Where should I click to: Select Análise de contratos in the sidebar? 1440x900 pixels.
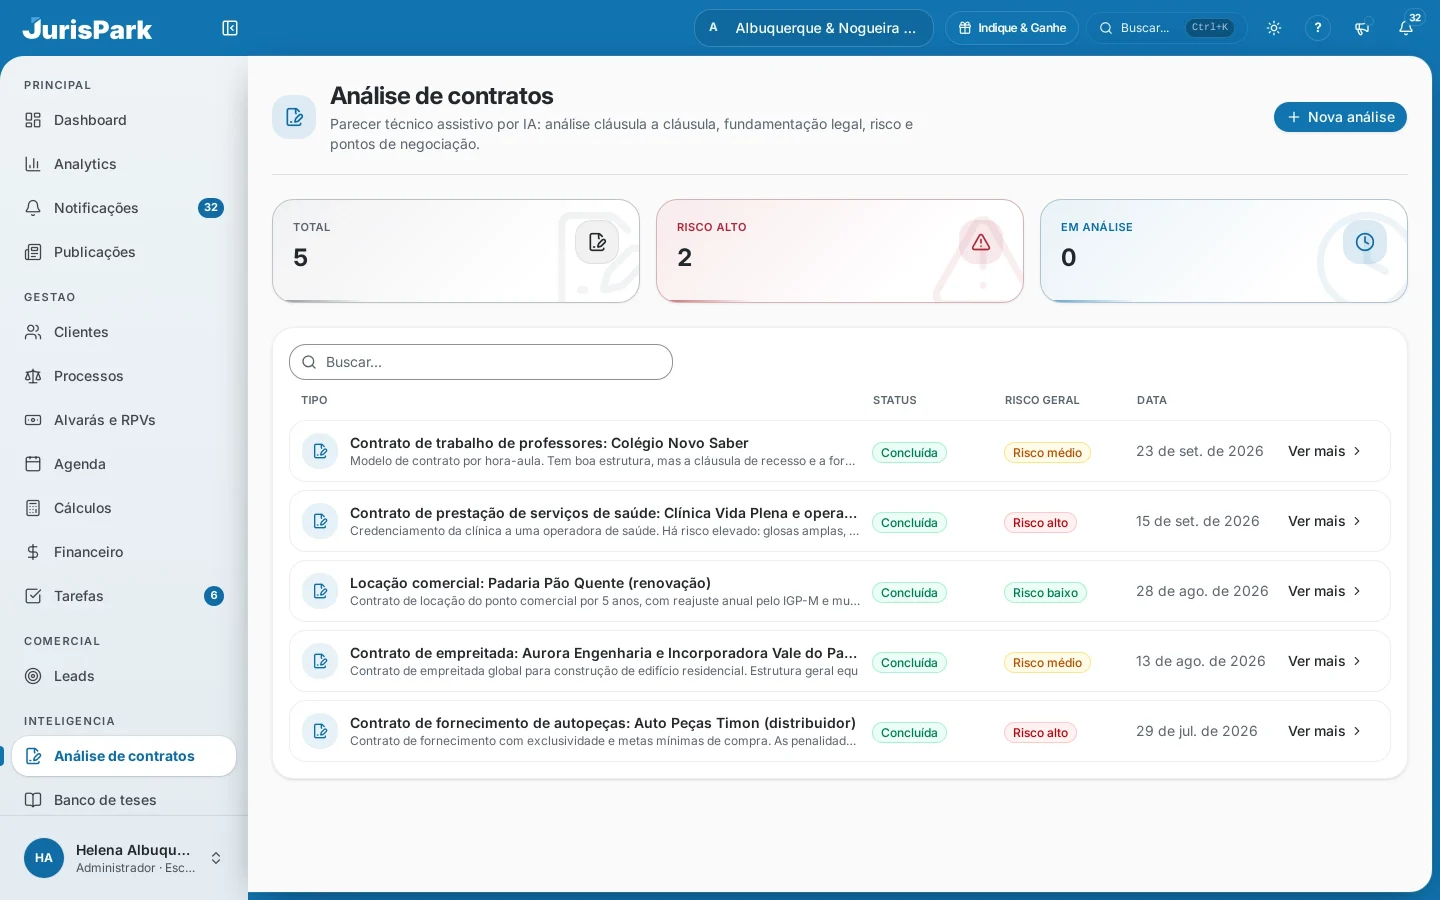pyautogui.click(x=124, y=756)
